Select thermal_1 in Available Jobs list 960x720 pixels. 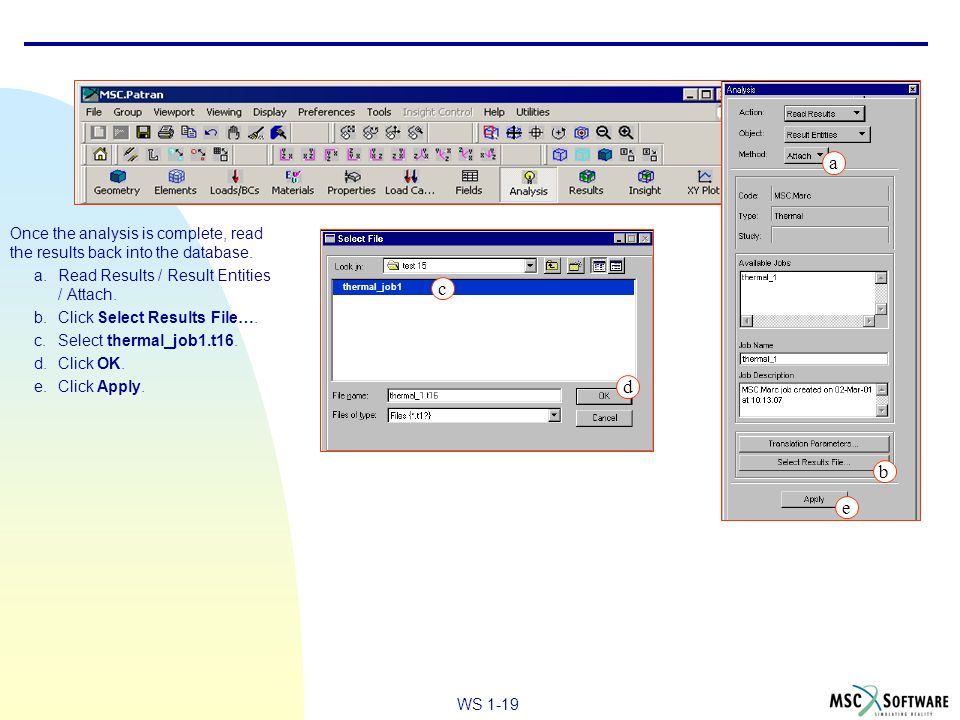pos(759,278)
